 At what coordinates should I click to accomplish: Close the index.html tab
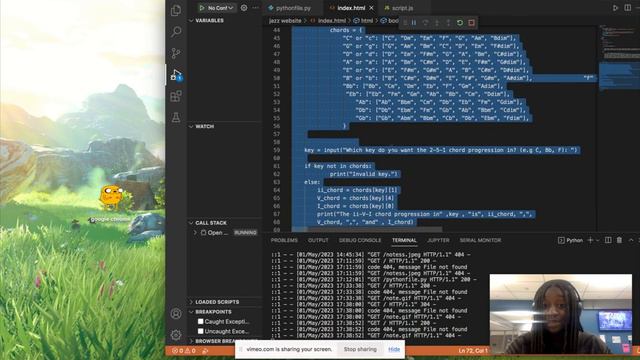[371, 8]
